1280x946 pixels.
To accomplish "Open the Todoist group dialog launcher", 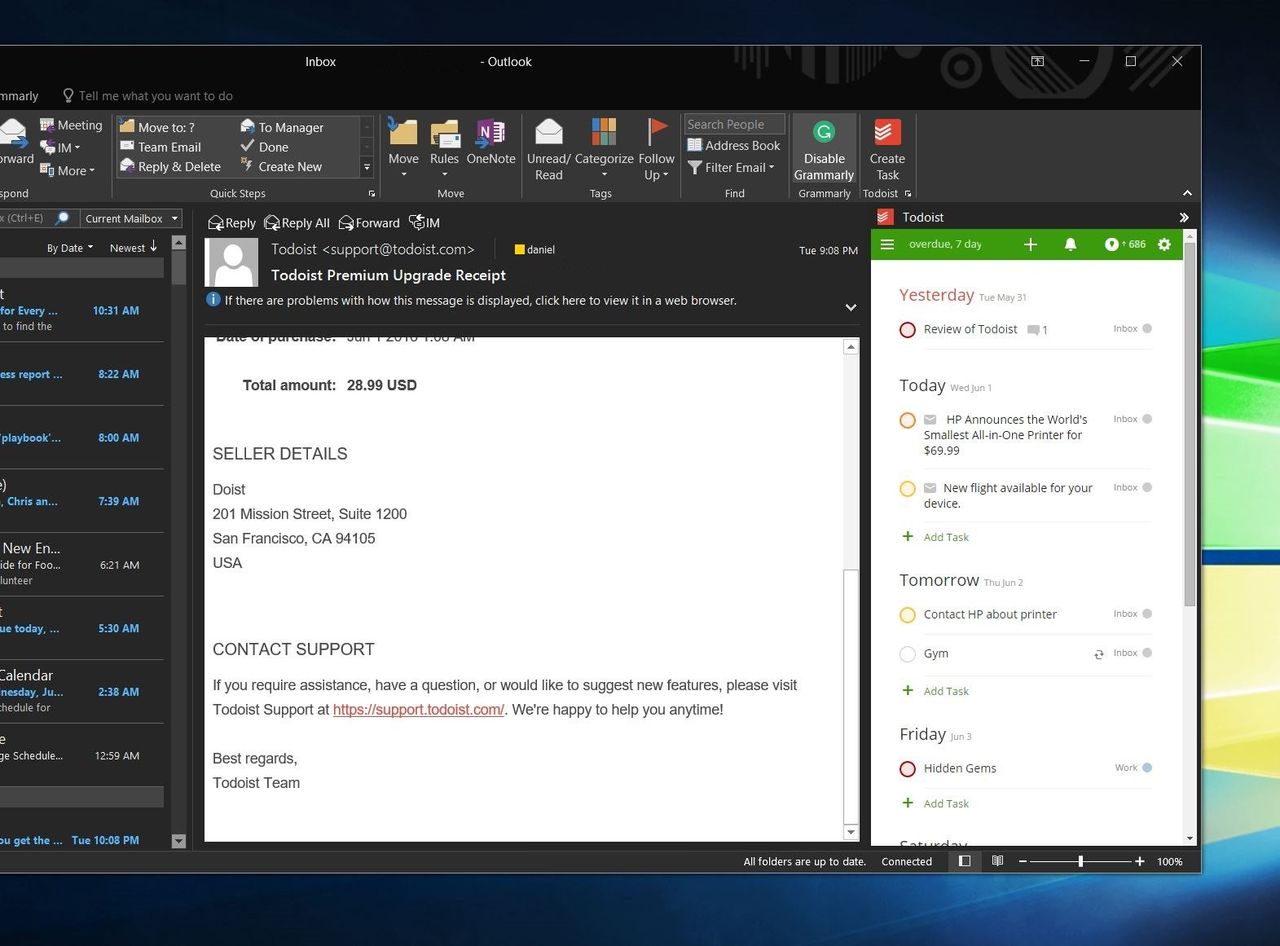I will pos(908,194).
